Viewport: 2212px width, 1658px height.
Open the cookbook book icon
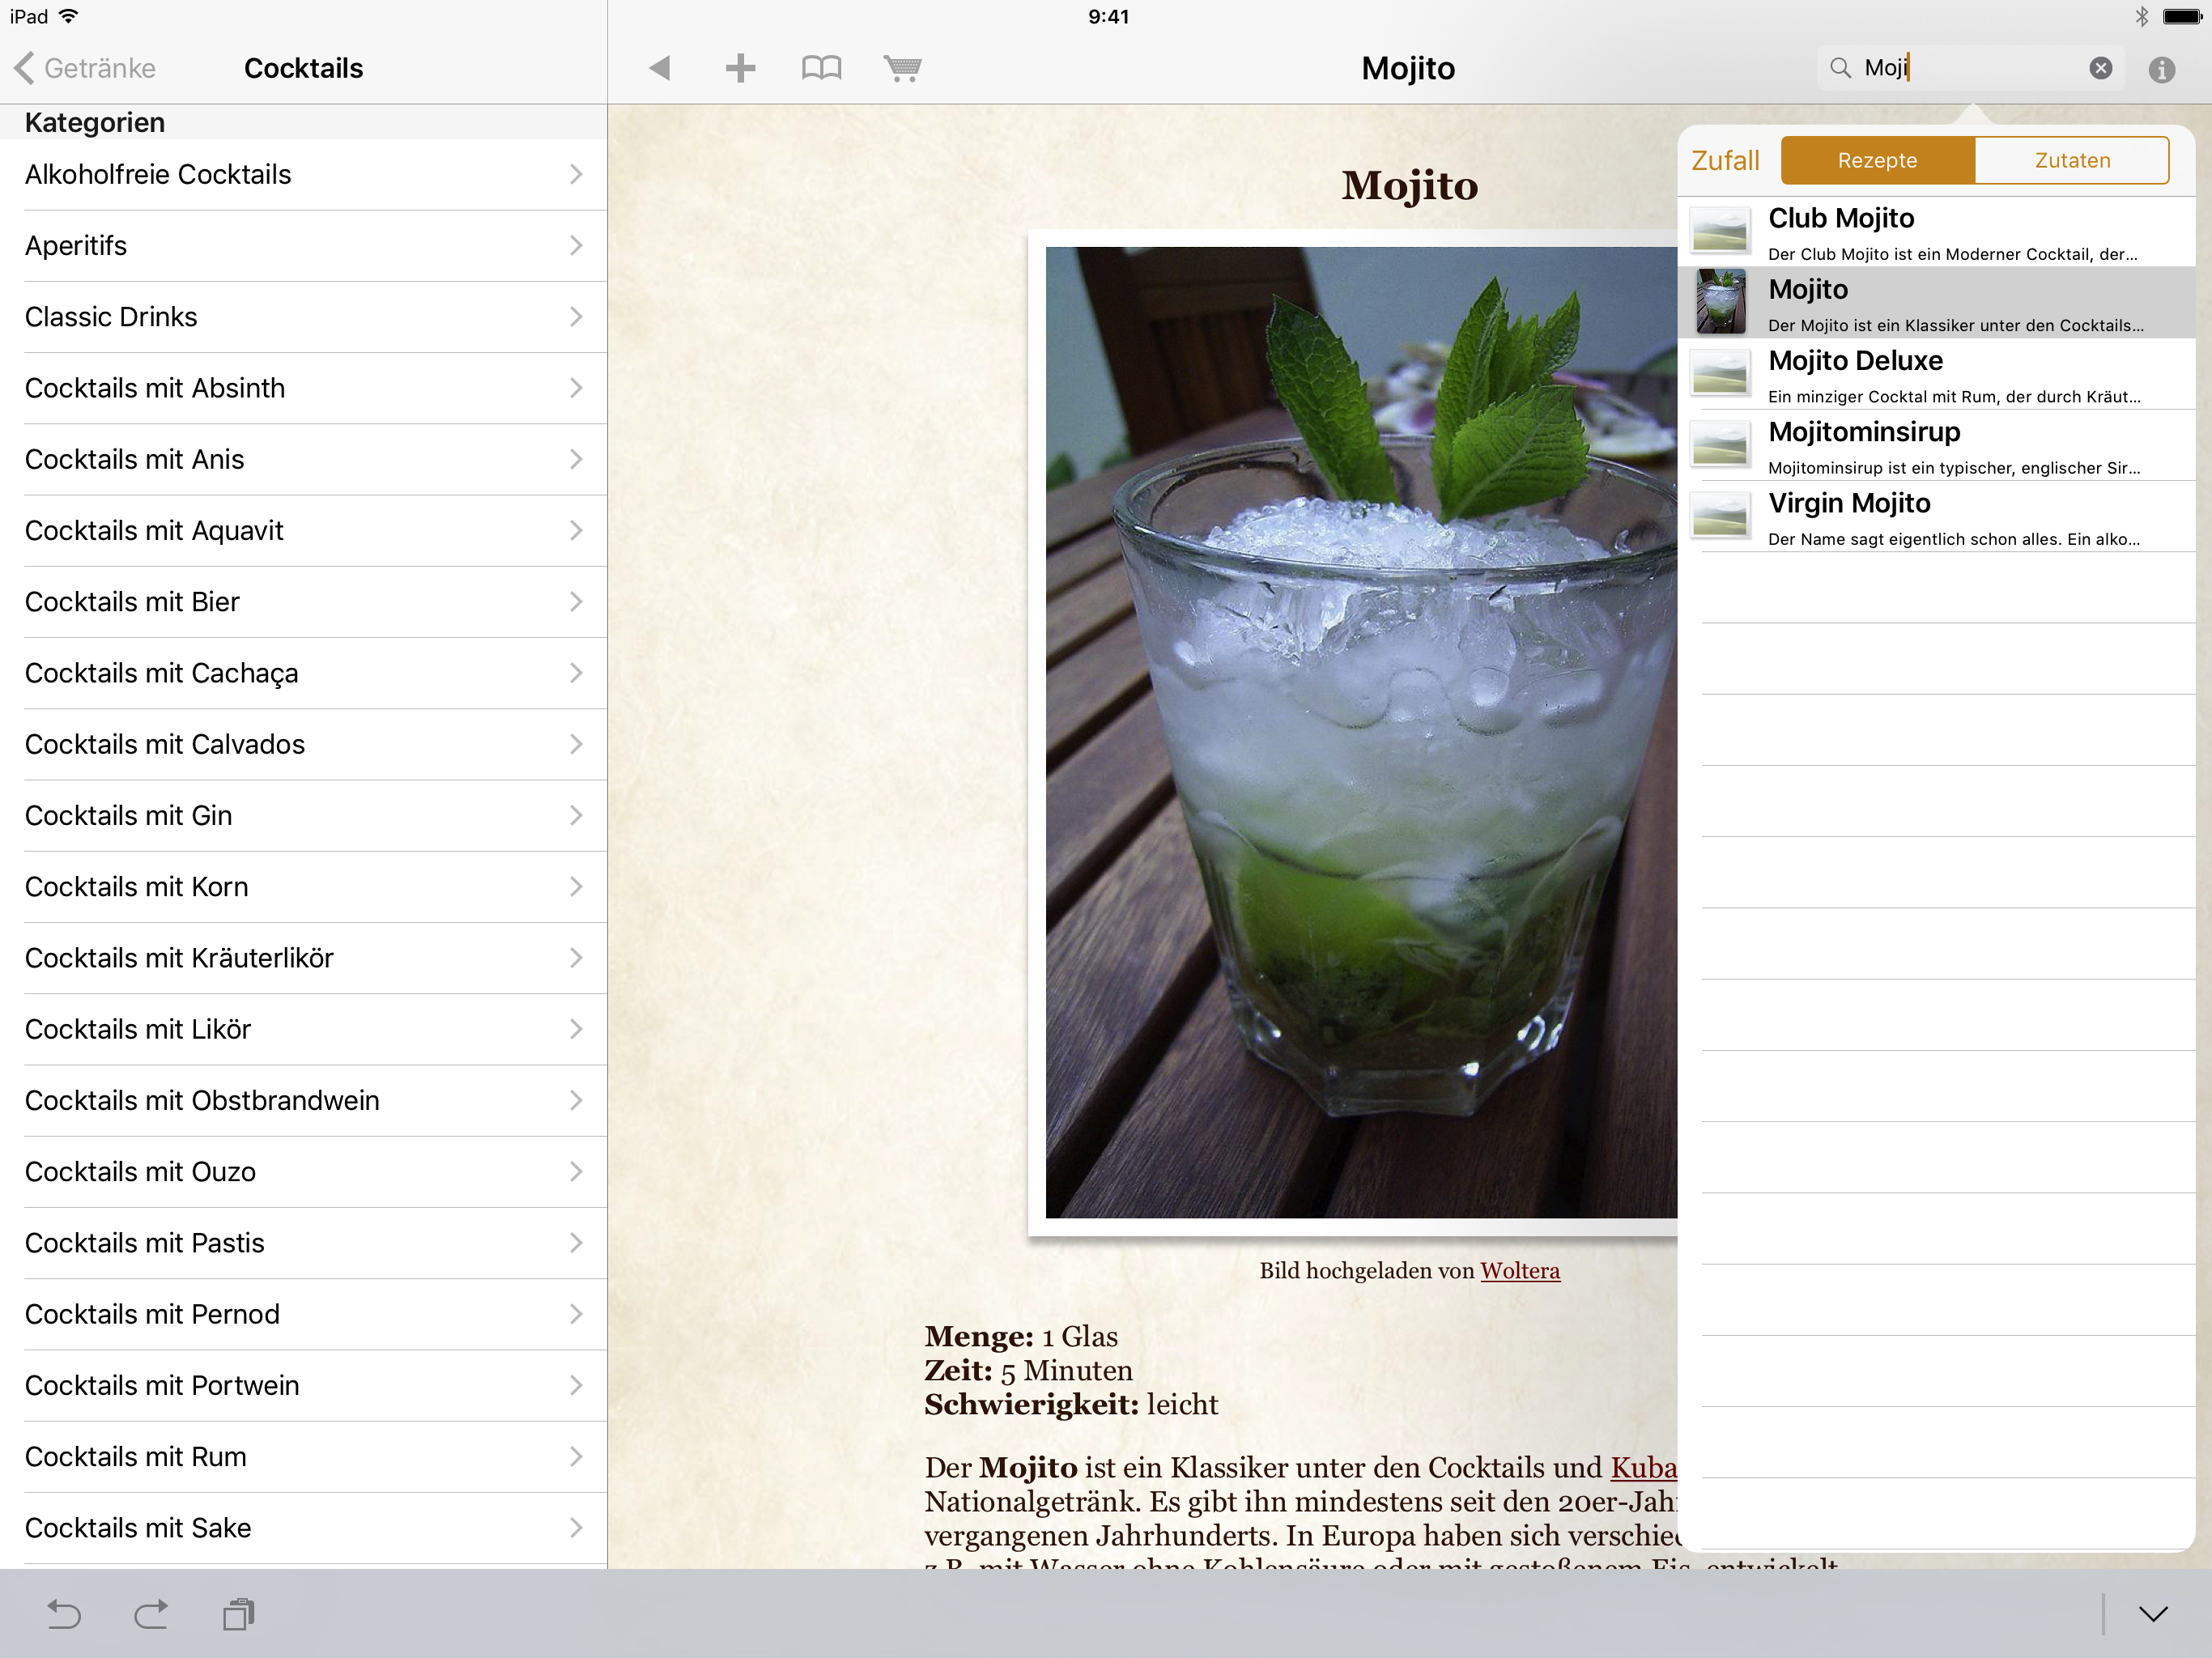tap(821, 68)
